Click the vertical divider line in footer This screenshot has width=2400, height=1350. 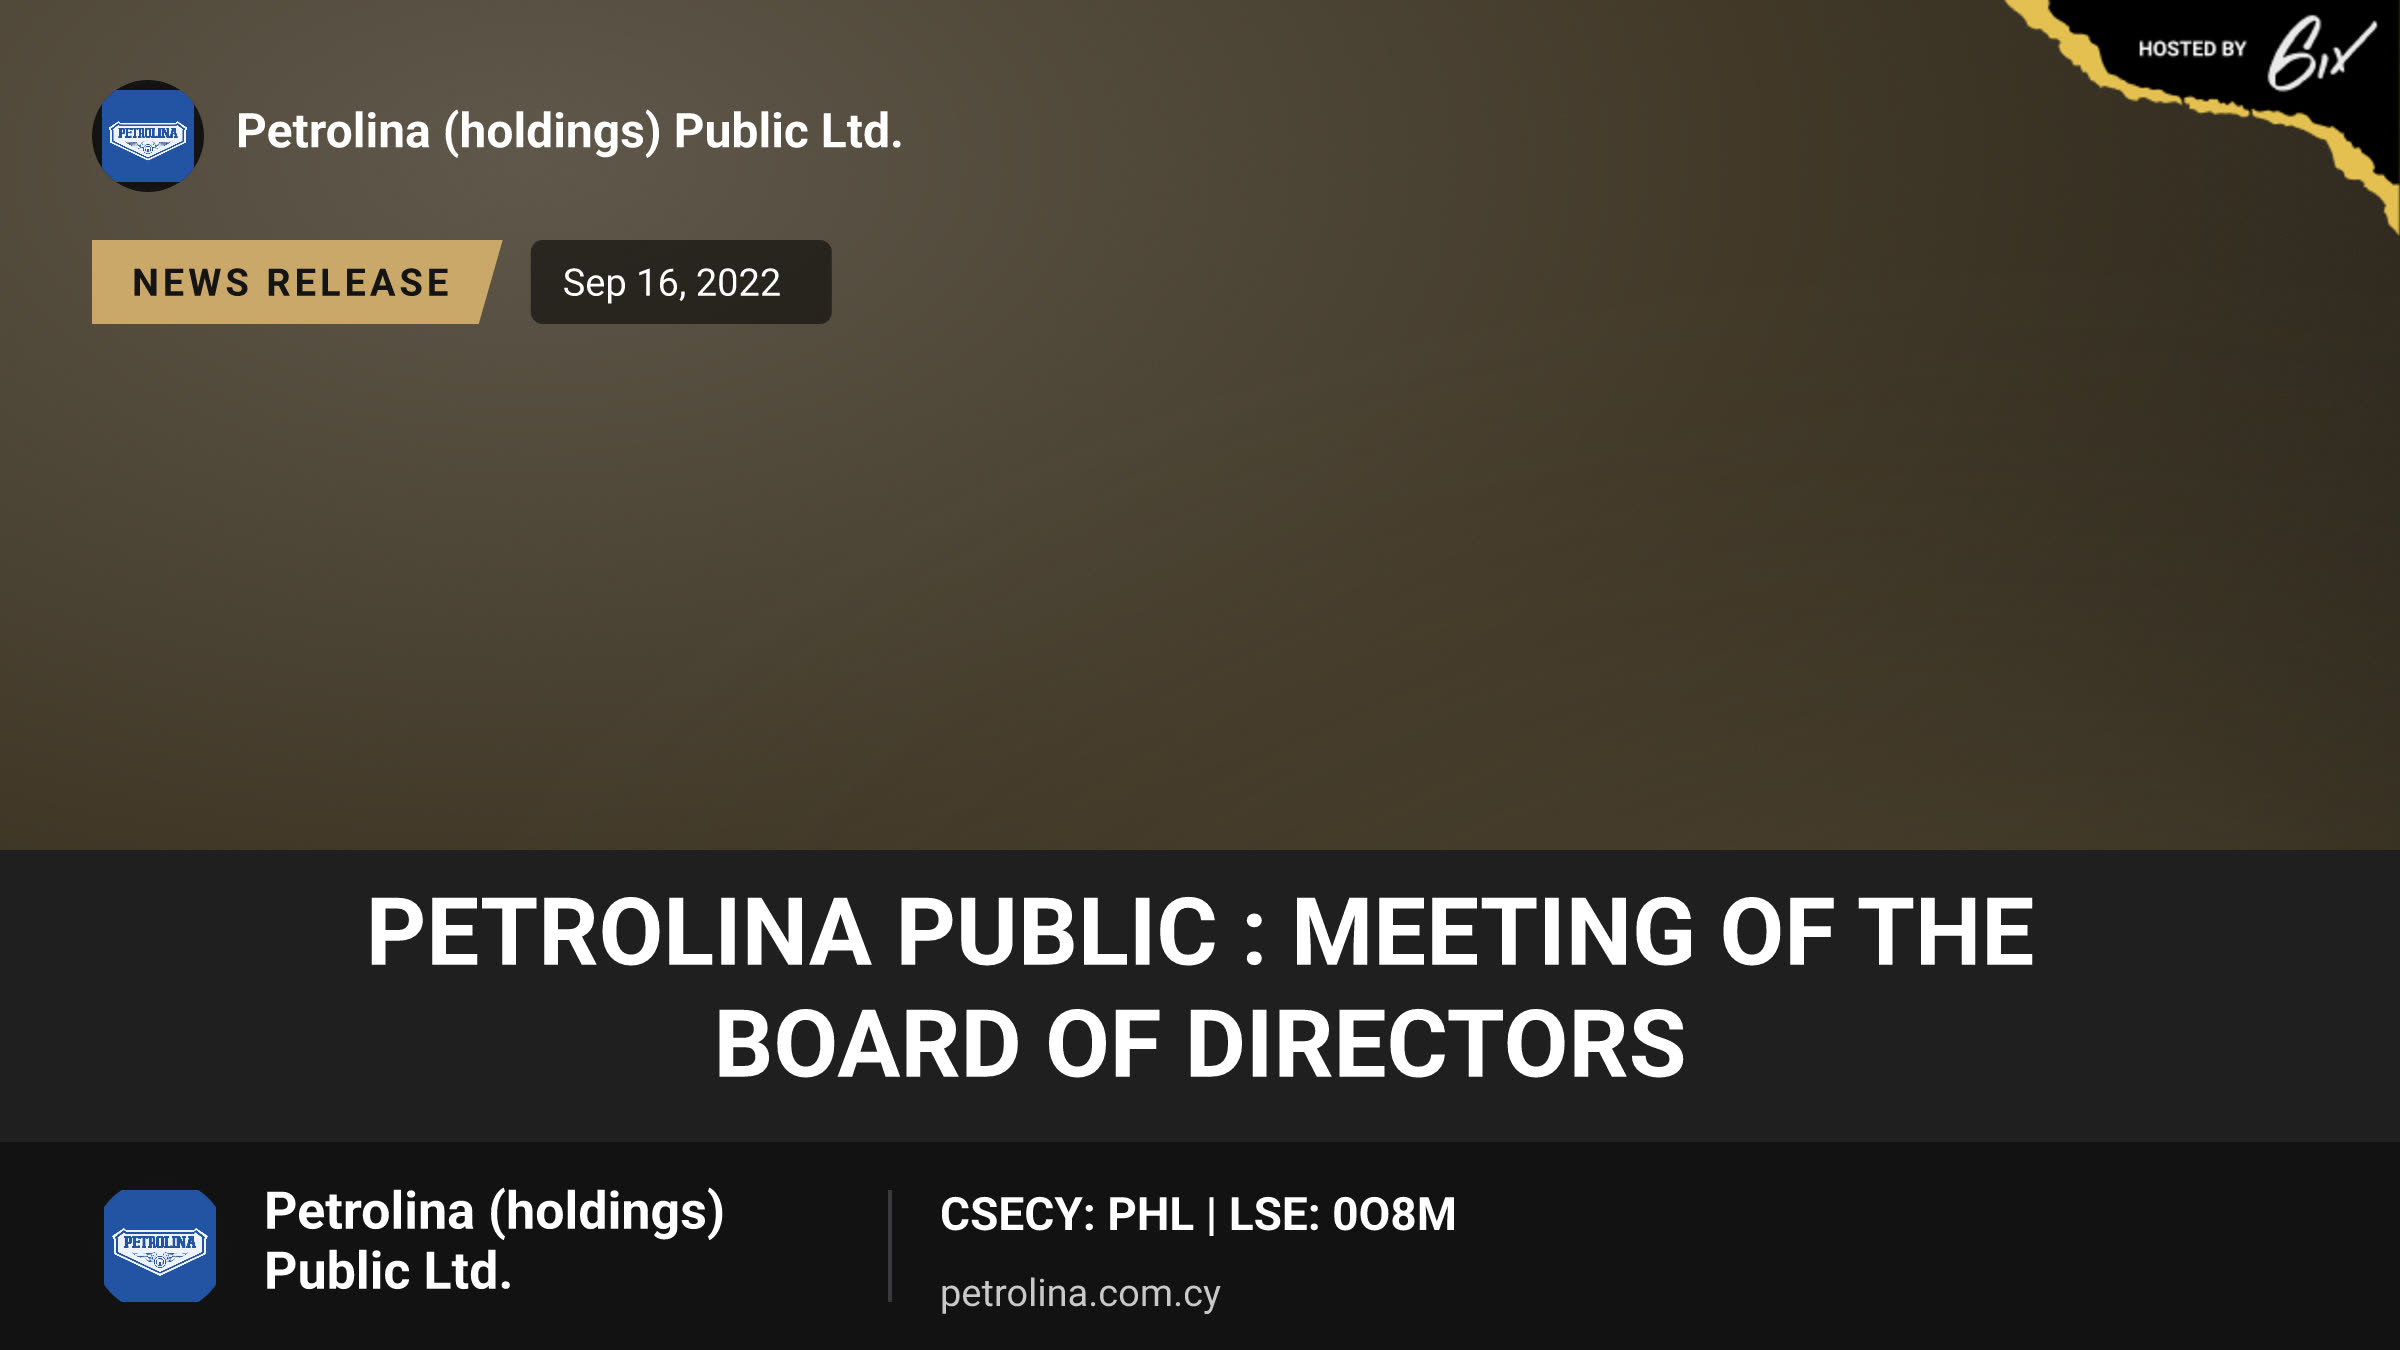[x=889, y=1246]
